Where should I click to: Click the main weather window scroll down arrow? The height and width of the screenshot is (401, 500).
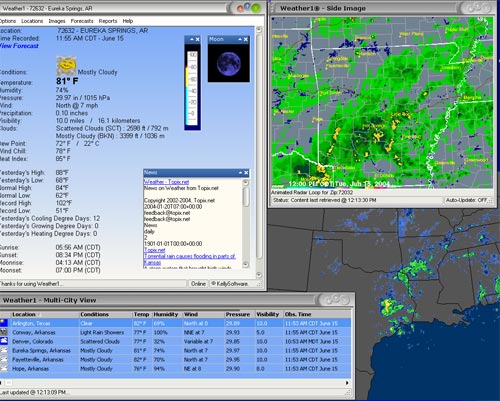pyautogui.click(x=259, y=275)
